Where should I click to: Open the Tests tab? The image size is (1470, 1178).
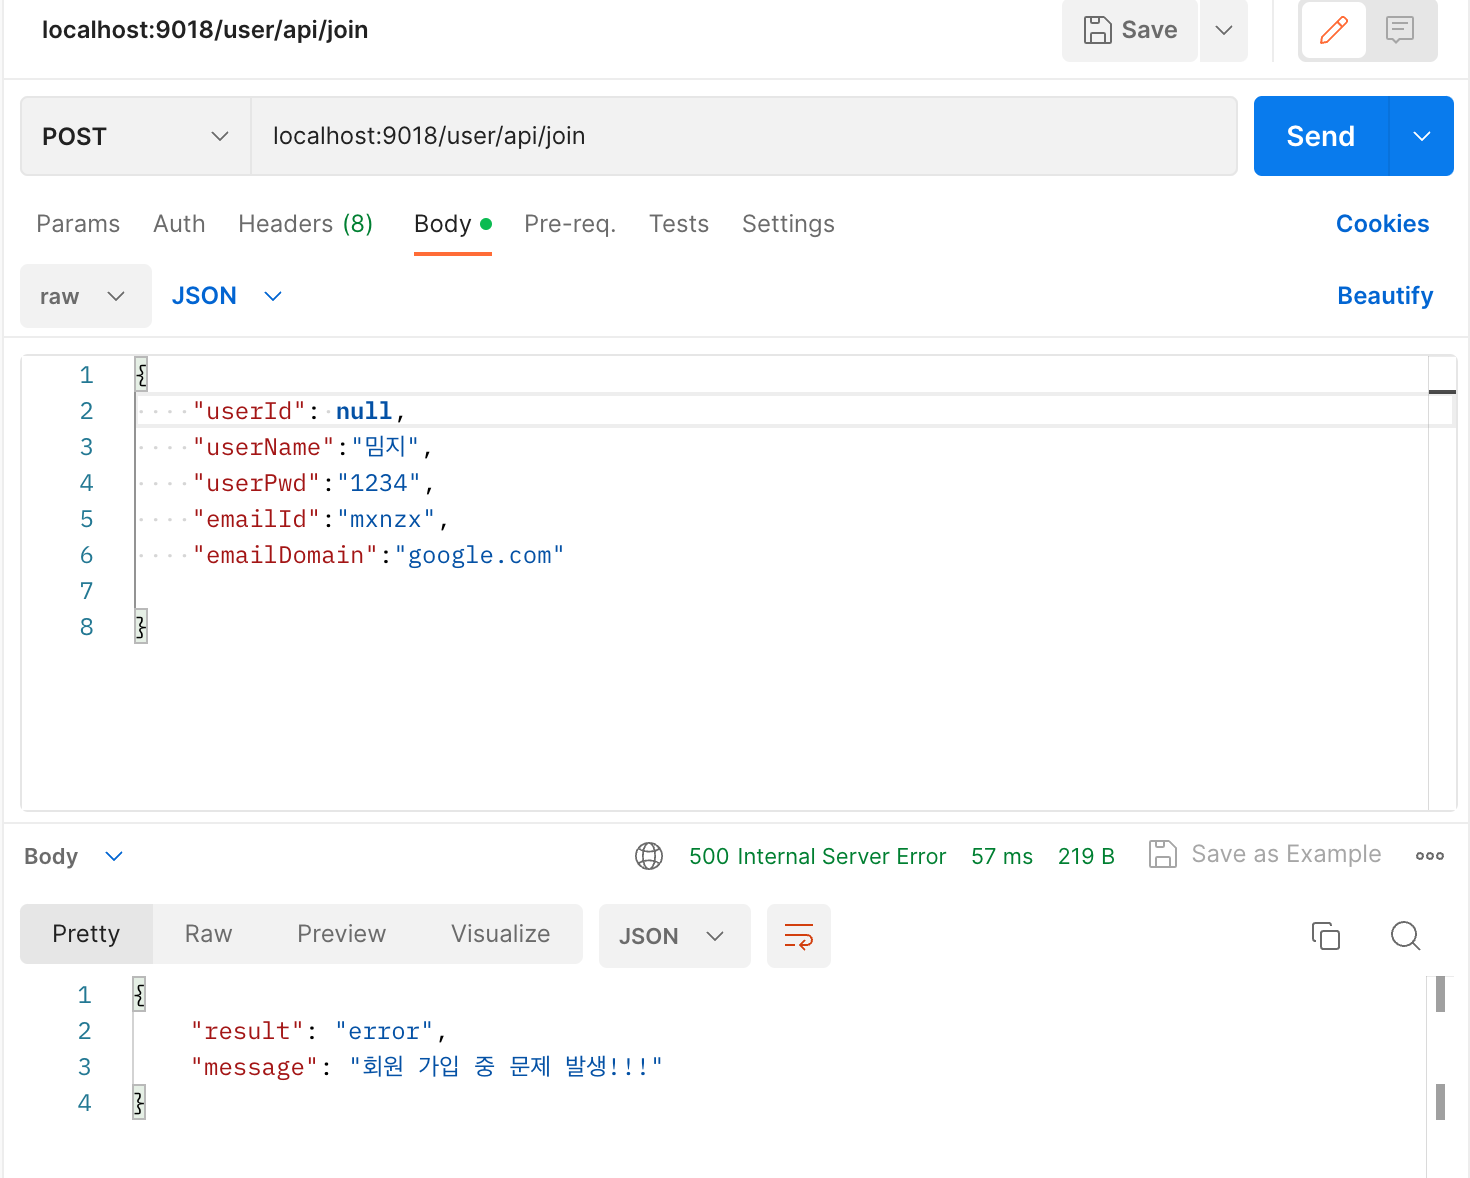679,224
